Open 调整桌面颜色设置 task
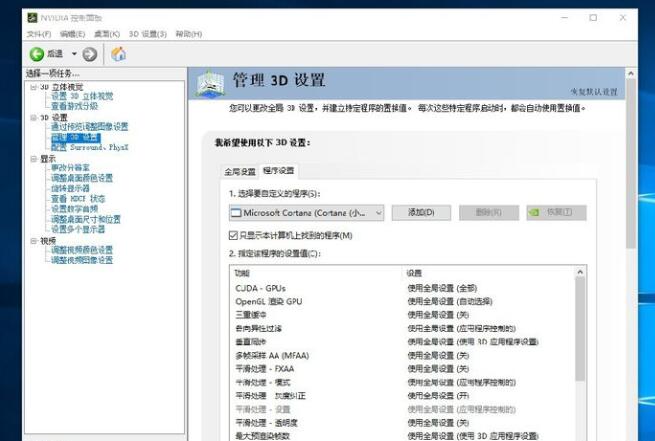Screen dimensions: 655x441 pyautogui.click(x=82, y=178)
